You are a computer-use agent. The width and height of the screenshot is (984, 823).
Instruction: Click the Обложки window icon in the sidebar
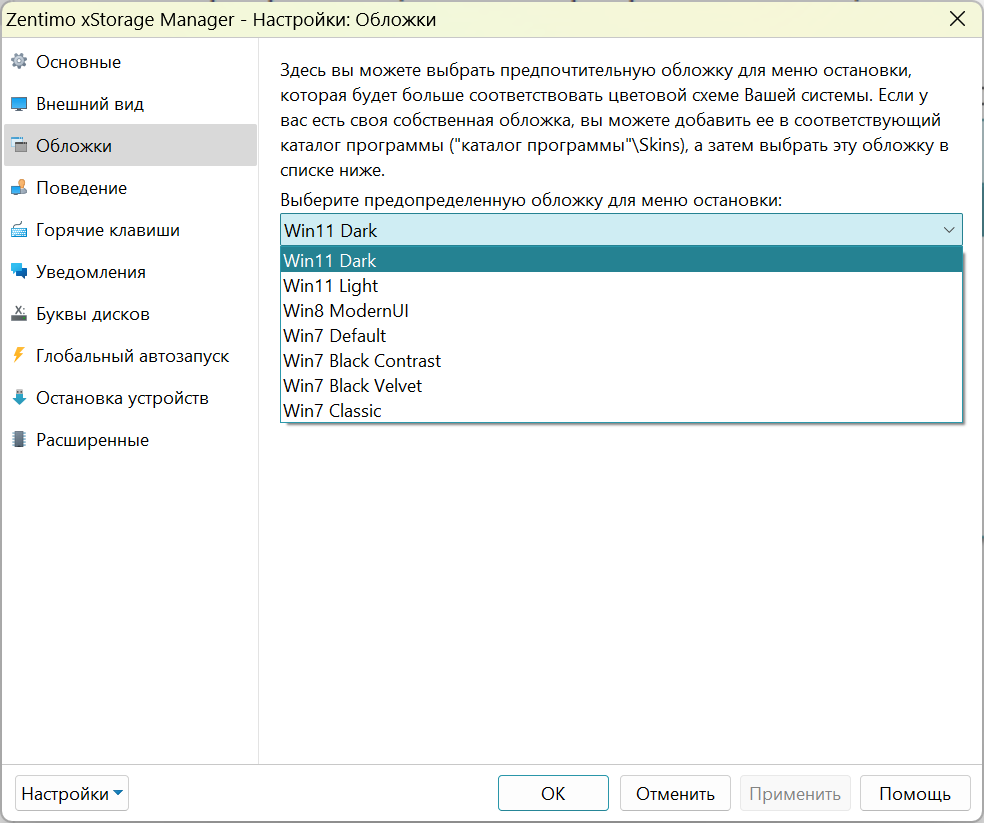tap(19, 146)
